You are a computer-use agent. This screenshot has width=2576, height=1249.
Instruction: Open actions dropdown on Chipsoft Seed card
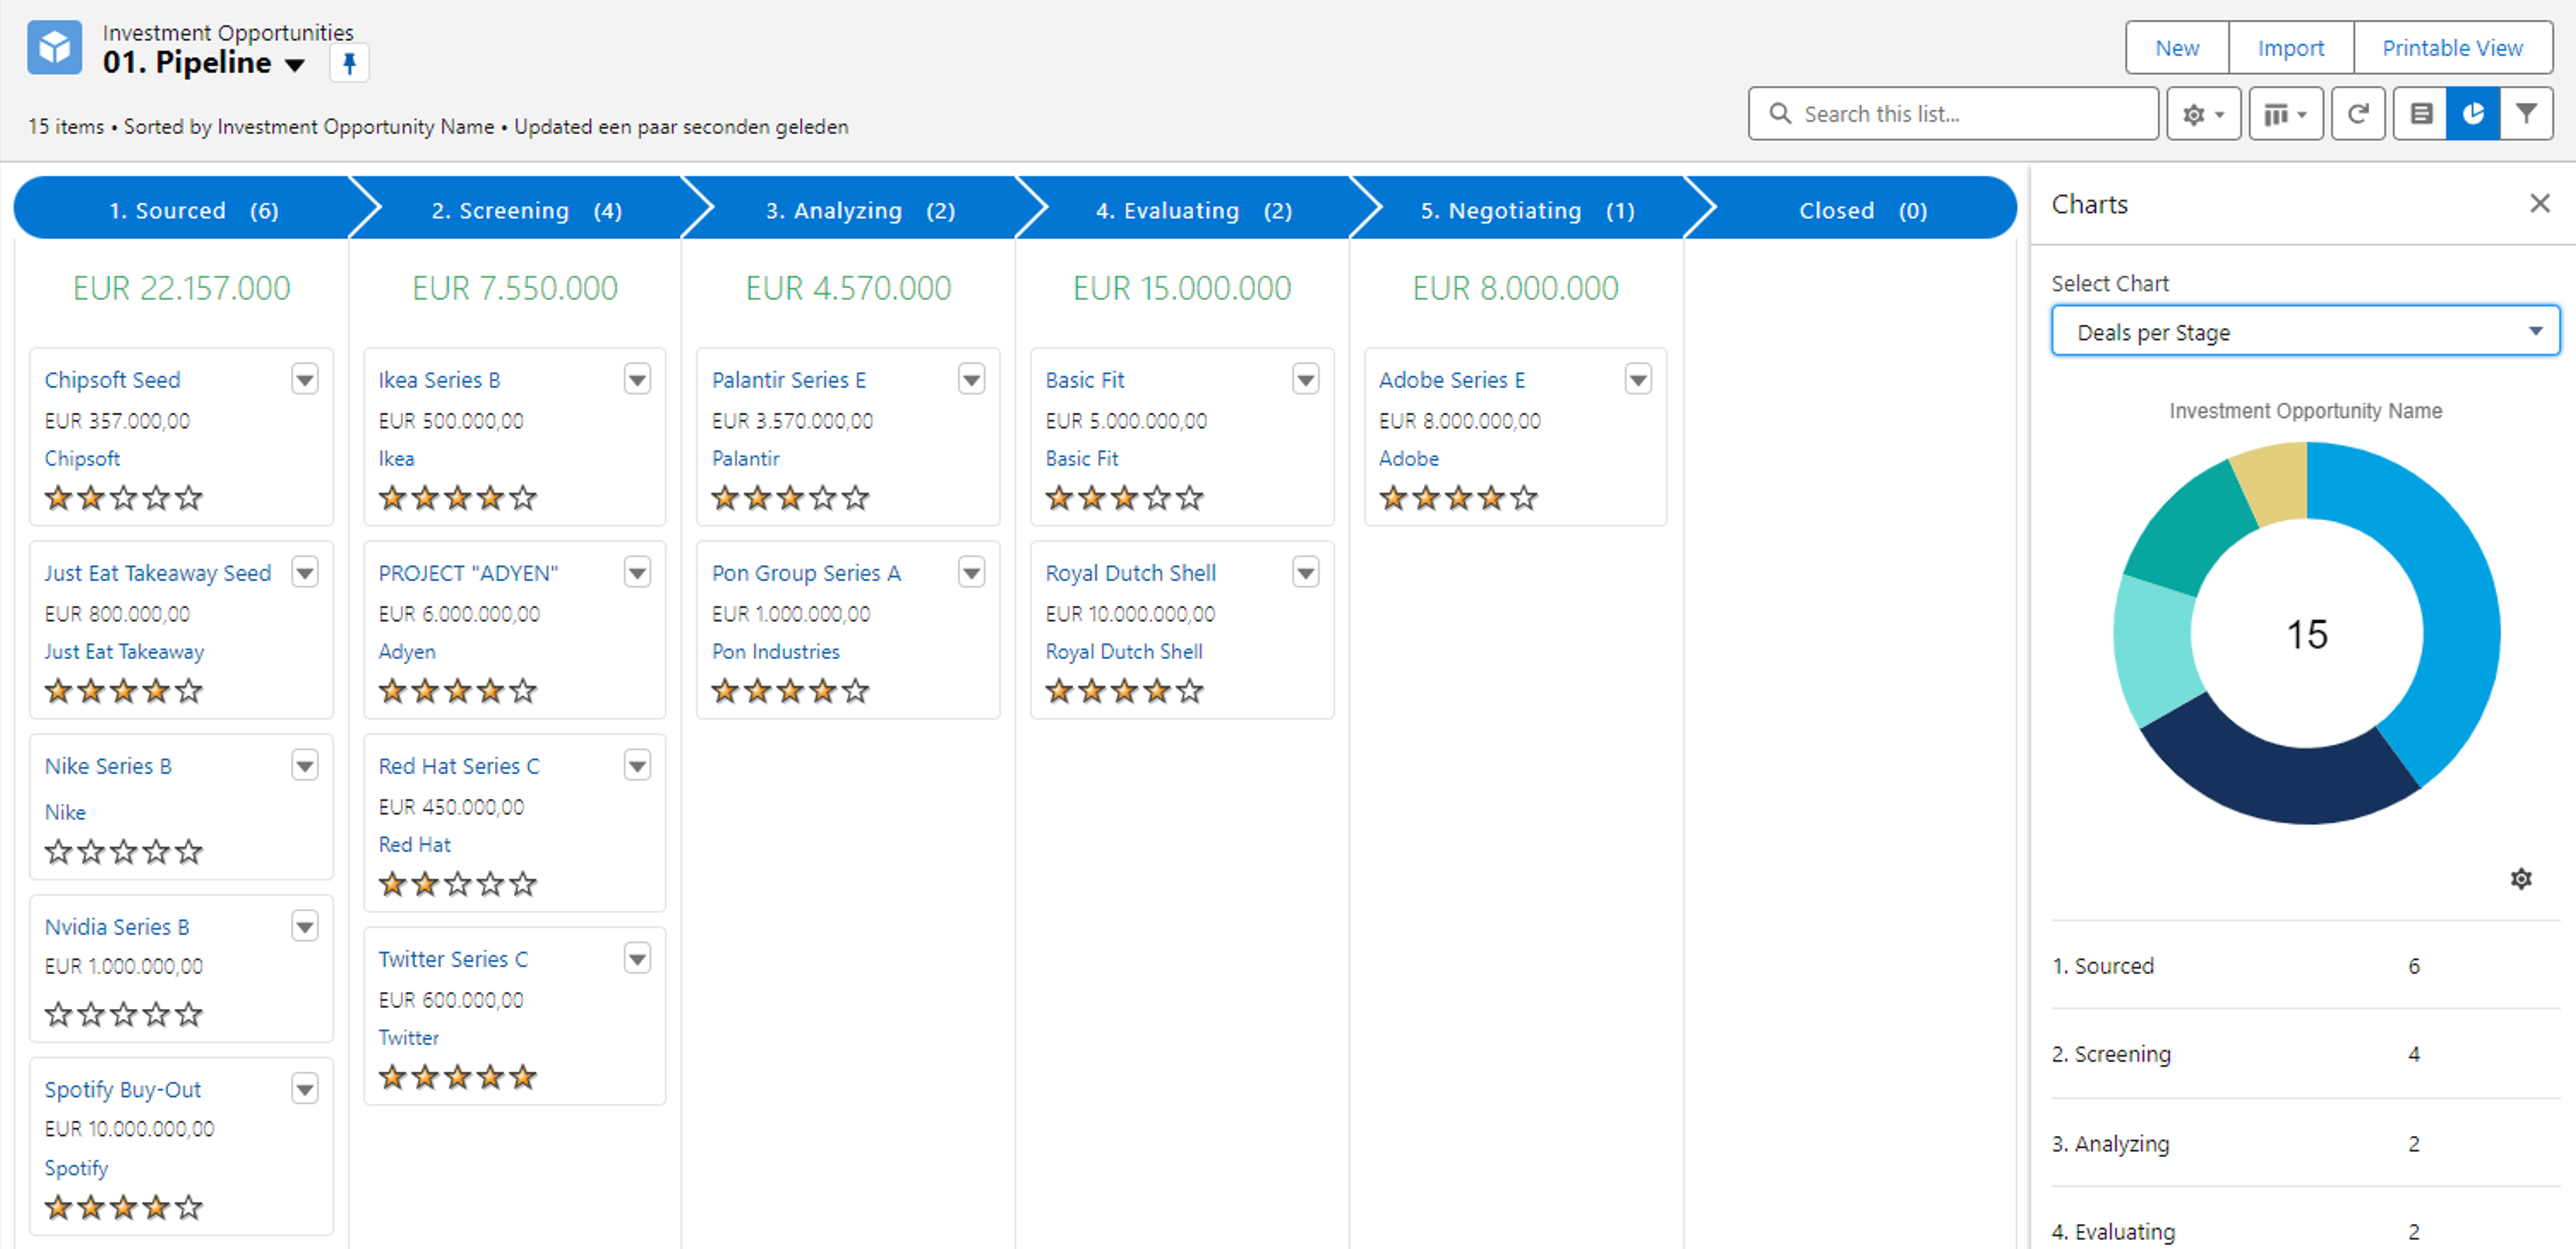point(305,380)
